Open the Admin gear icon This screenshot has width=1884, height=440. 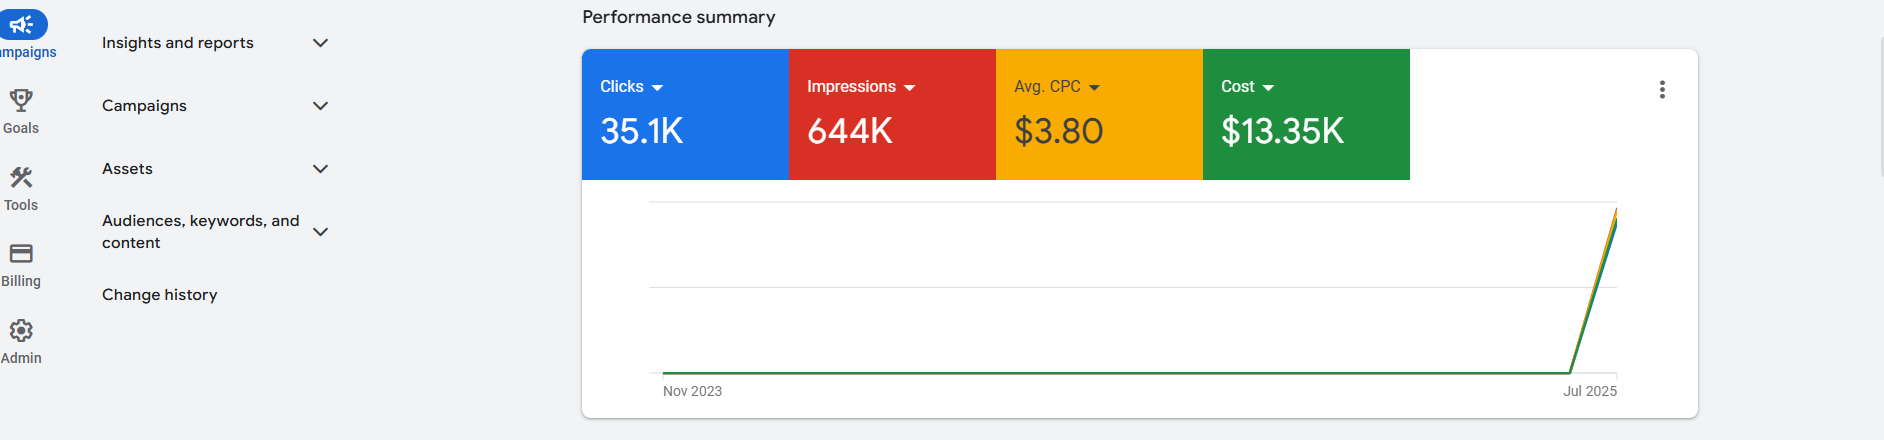point(21,330)
